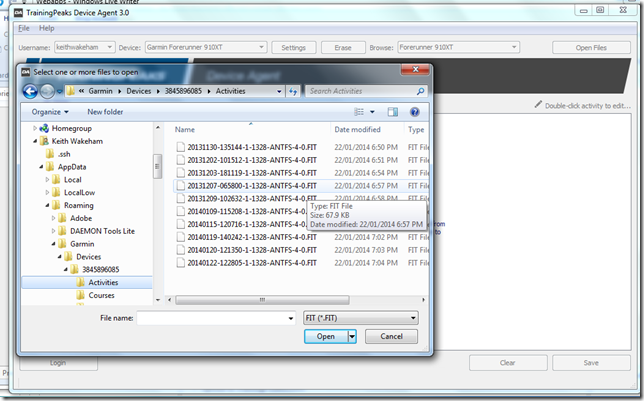The image size is (644, 401).
Task: Click the search magnifier icon
Action: [420, 91]
